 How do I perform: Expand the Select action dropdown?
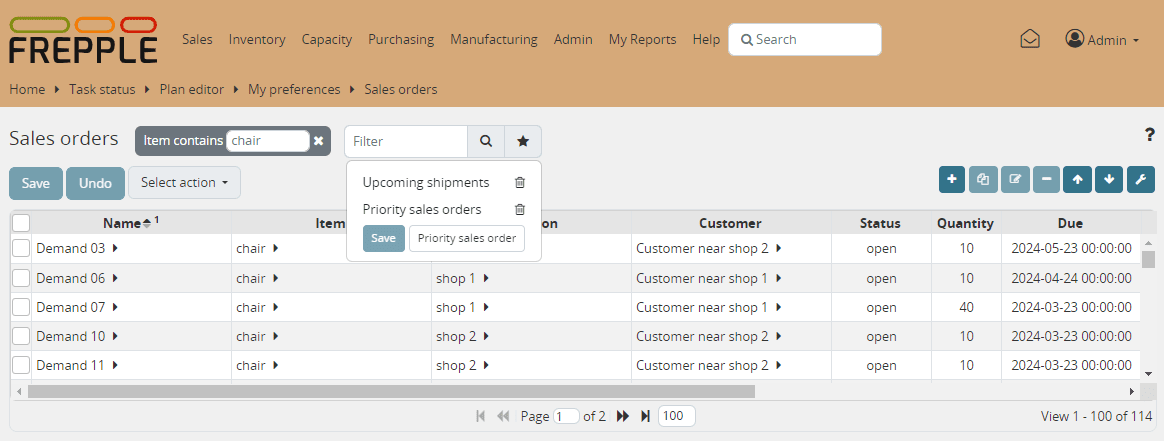click(x=184, y=183)
